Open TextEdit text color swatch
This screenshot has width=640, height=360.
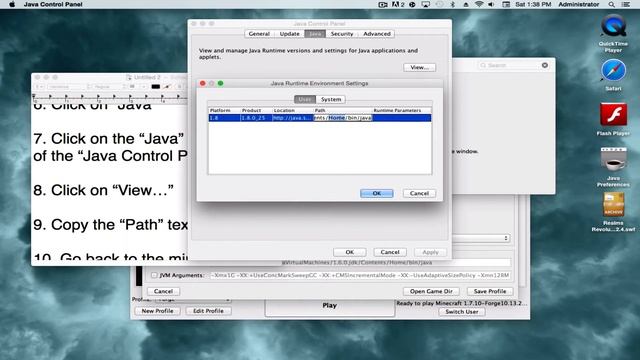tap(156, 87)
